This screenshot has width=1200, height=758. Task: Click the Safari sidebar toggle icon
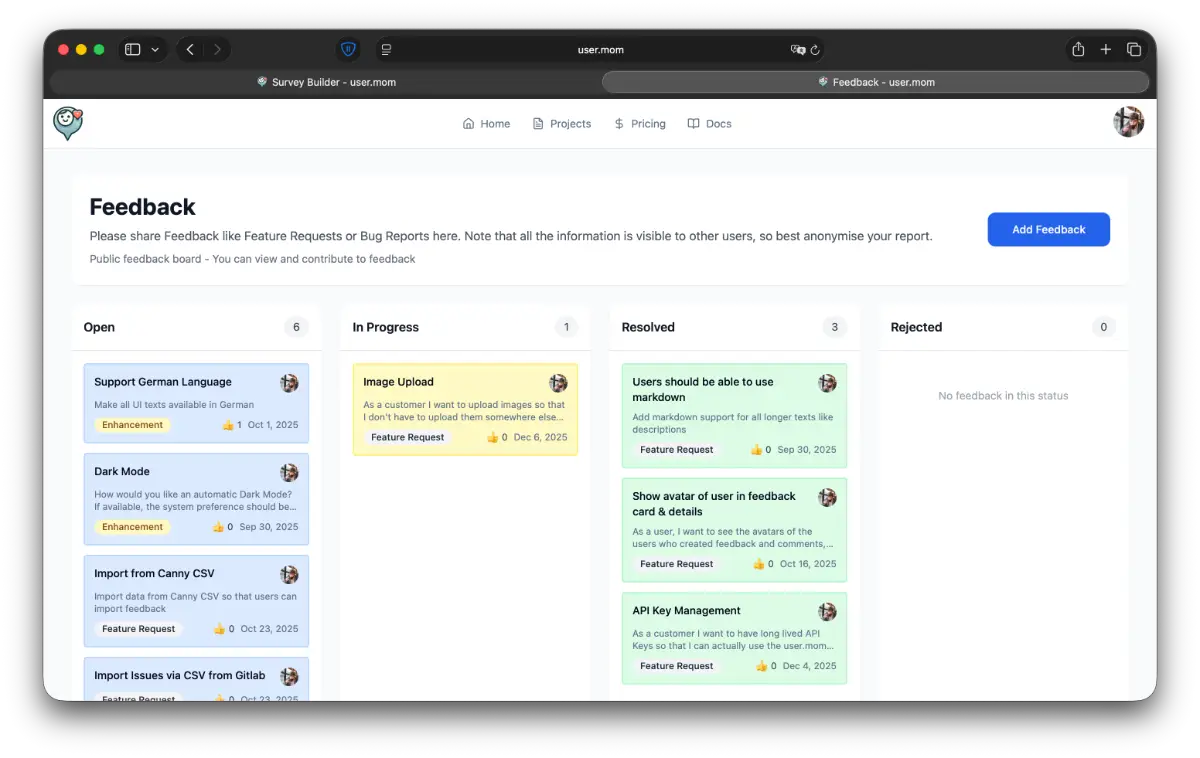tap(132, 50)
